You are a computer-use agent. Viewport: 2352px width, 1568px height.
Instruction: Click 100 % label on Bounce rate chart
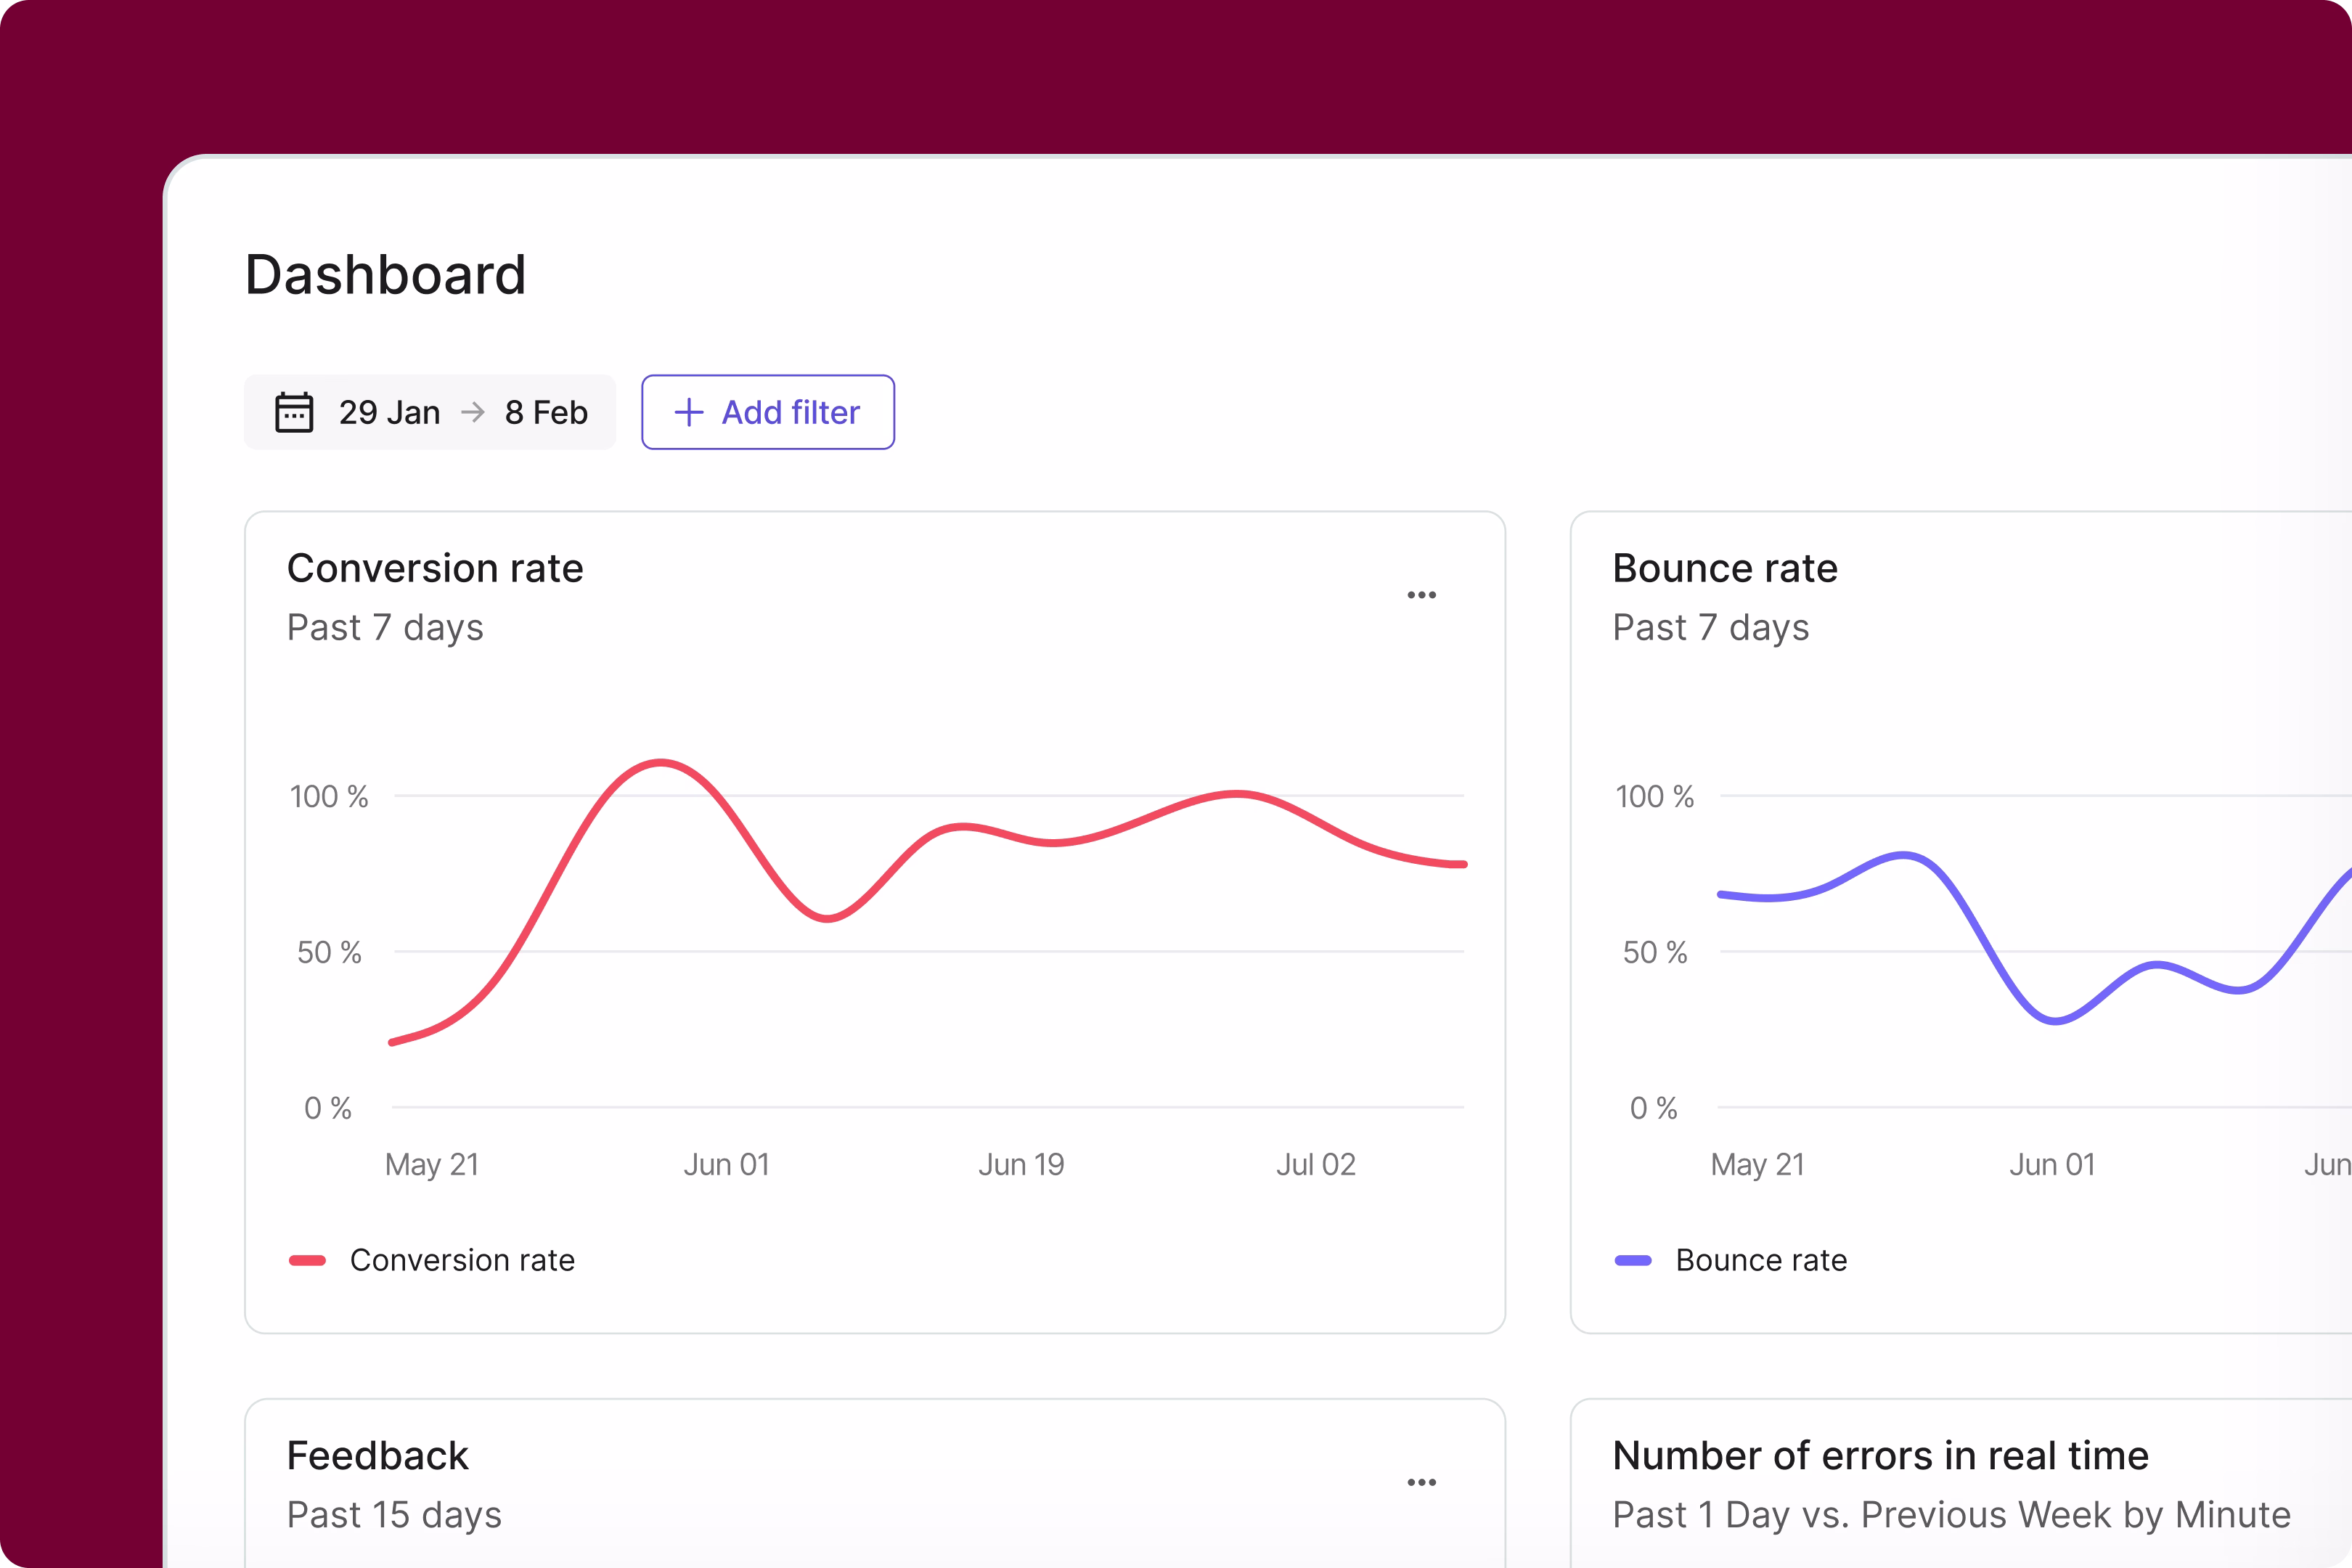click(x=1655, y=797)
